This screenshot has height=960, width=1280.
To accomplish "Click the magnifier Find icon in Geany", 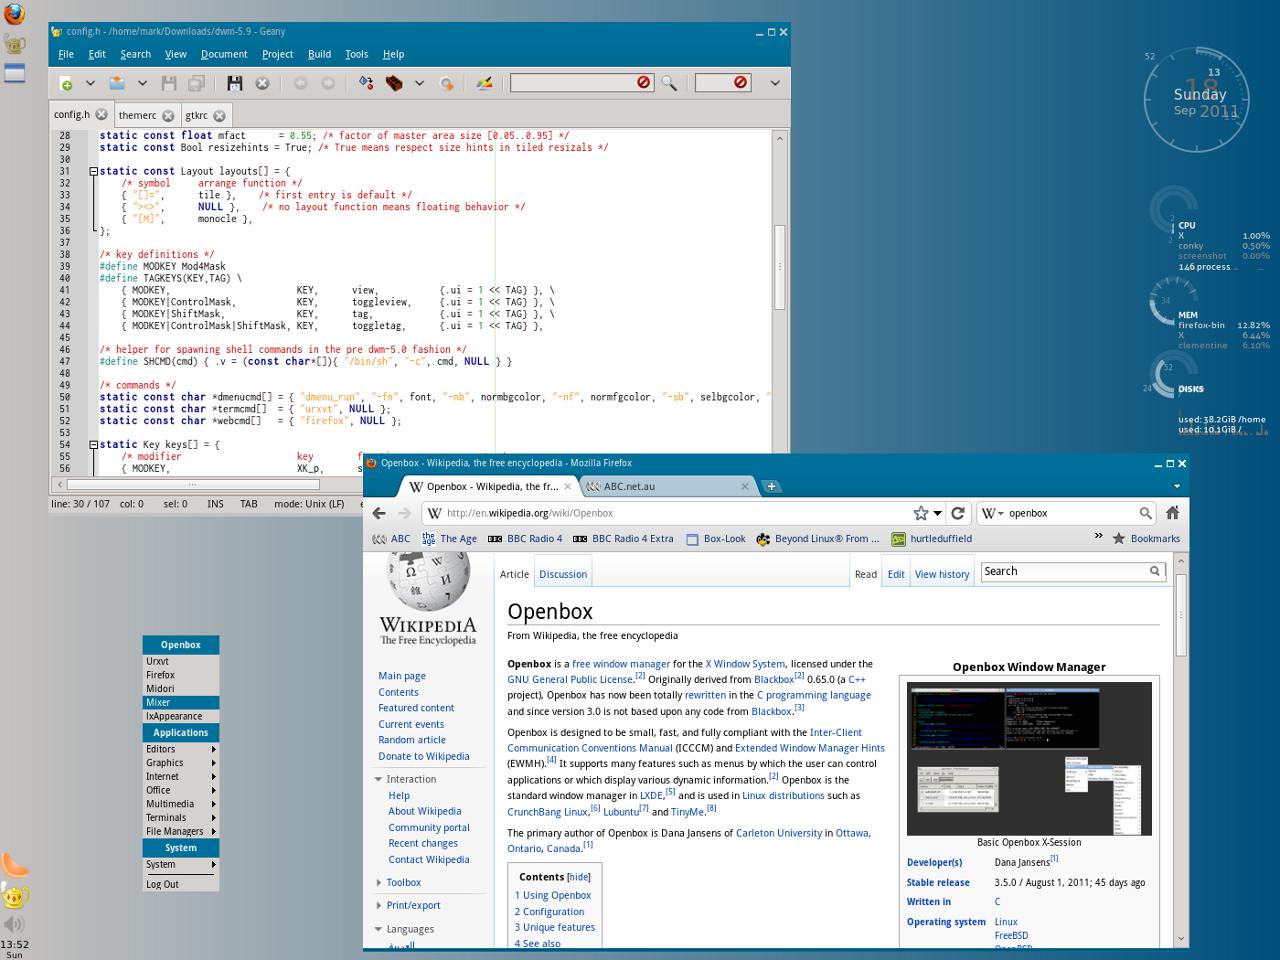I will click(x=669, y=83).
